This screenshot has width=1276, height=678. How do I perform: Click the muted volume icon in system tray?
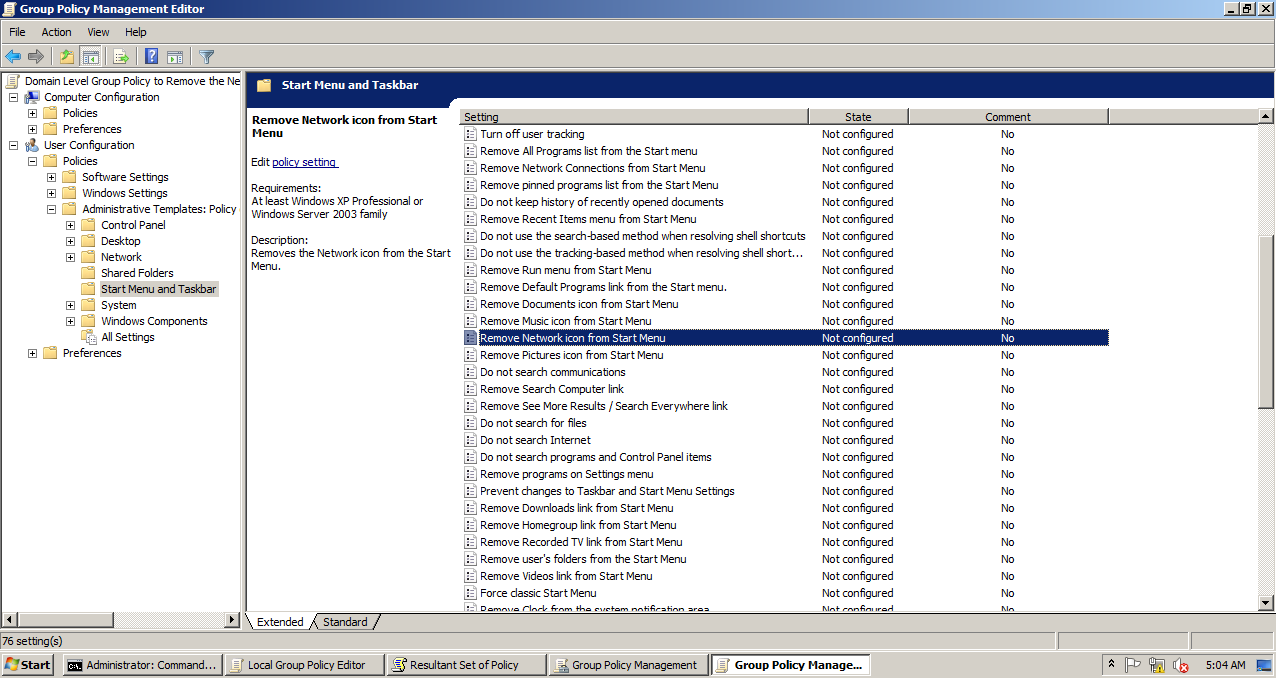click(x=1181, y=664)
